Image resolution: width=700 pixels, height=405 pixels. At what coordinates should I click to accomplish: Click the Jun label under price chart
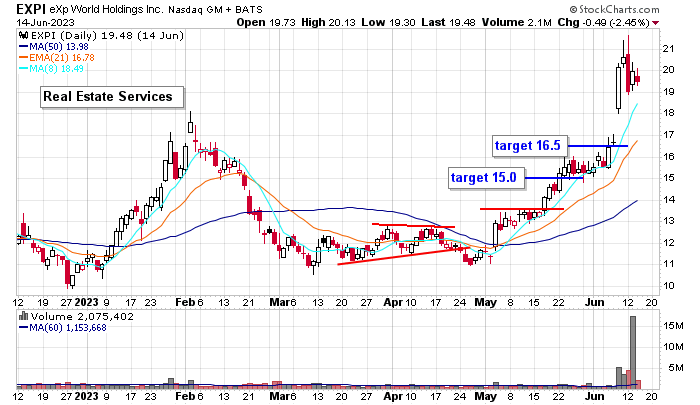[595, 302]
